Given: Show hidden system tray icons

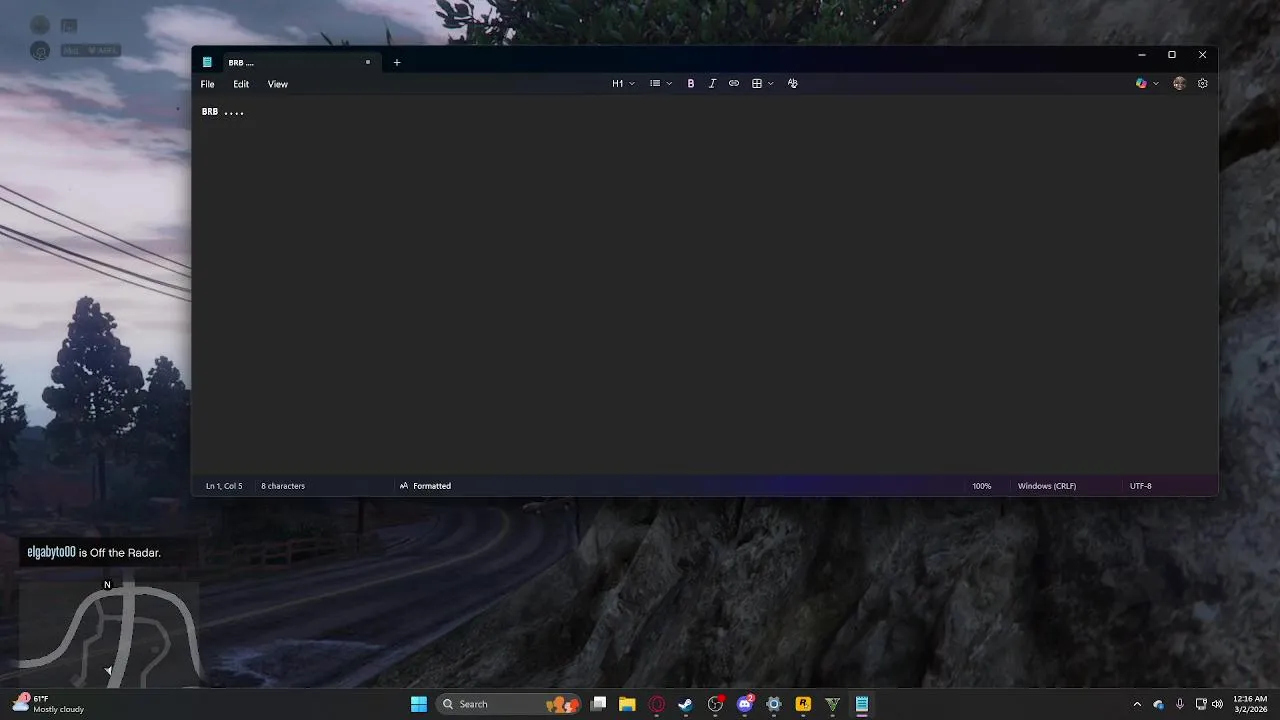Looking at the screenshot, I should [1137, 704].
